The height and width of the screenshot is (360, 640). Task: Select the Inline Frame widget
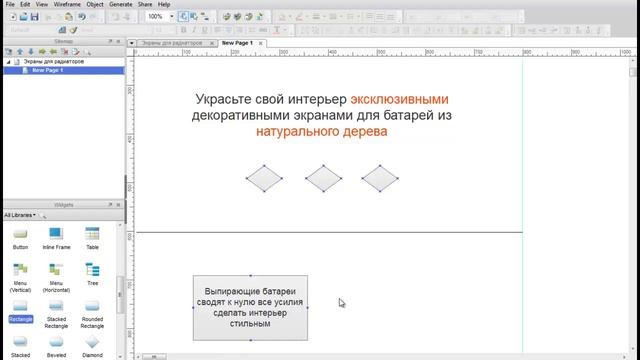pos(56,238)
